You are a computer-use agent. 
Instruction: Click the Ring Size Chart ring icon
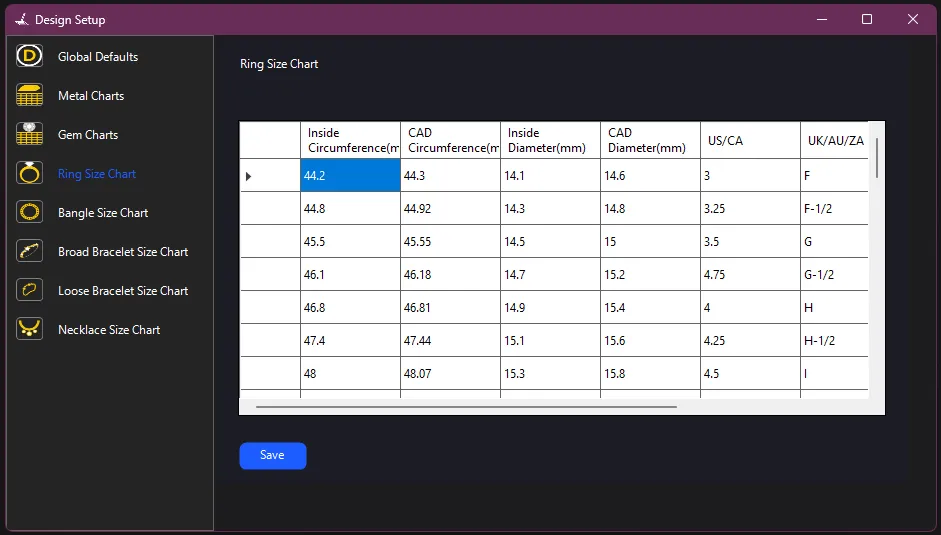click(30, 174)
